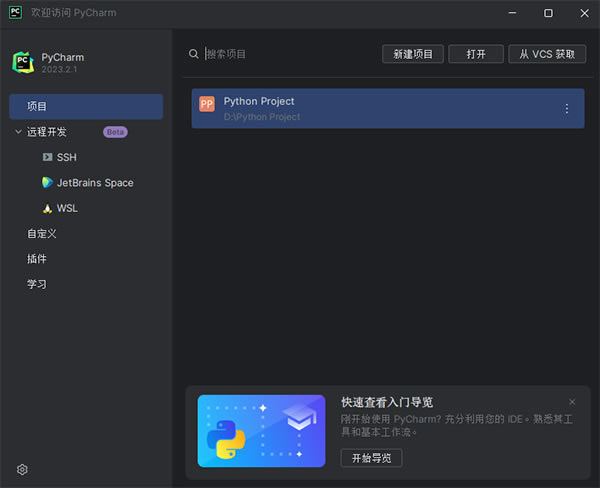Viewport: 600px width, 488px height.
Task: Open the Python Project recent entry
Action: click(388, 109)
